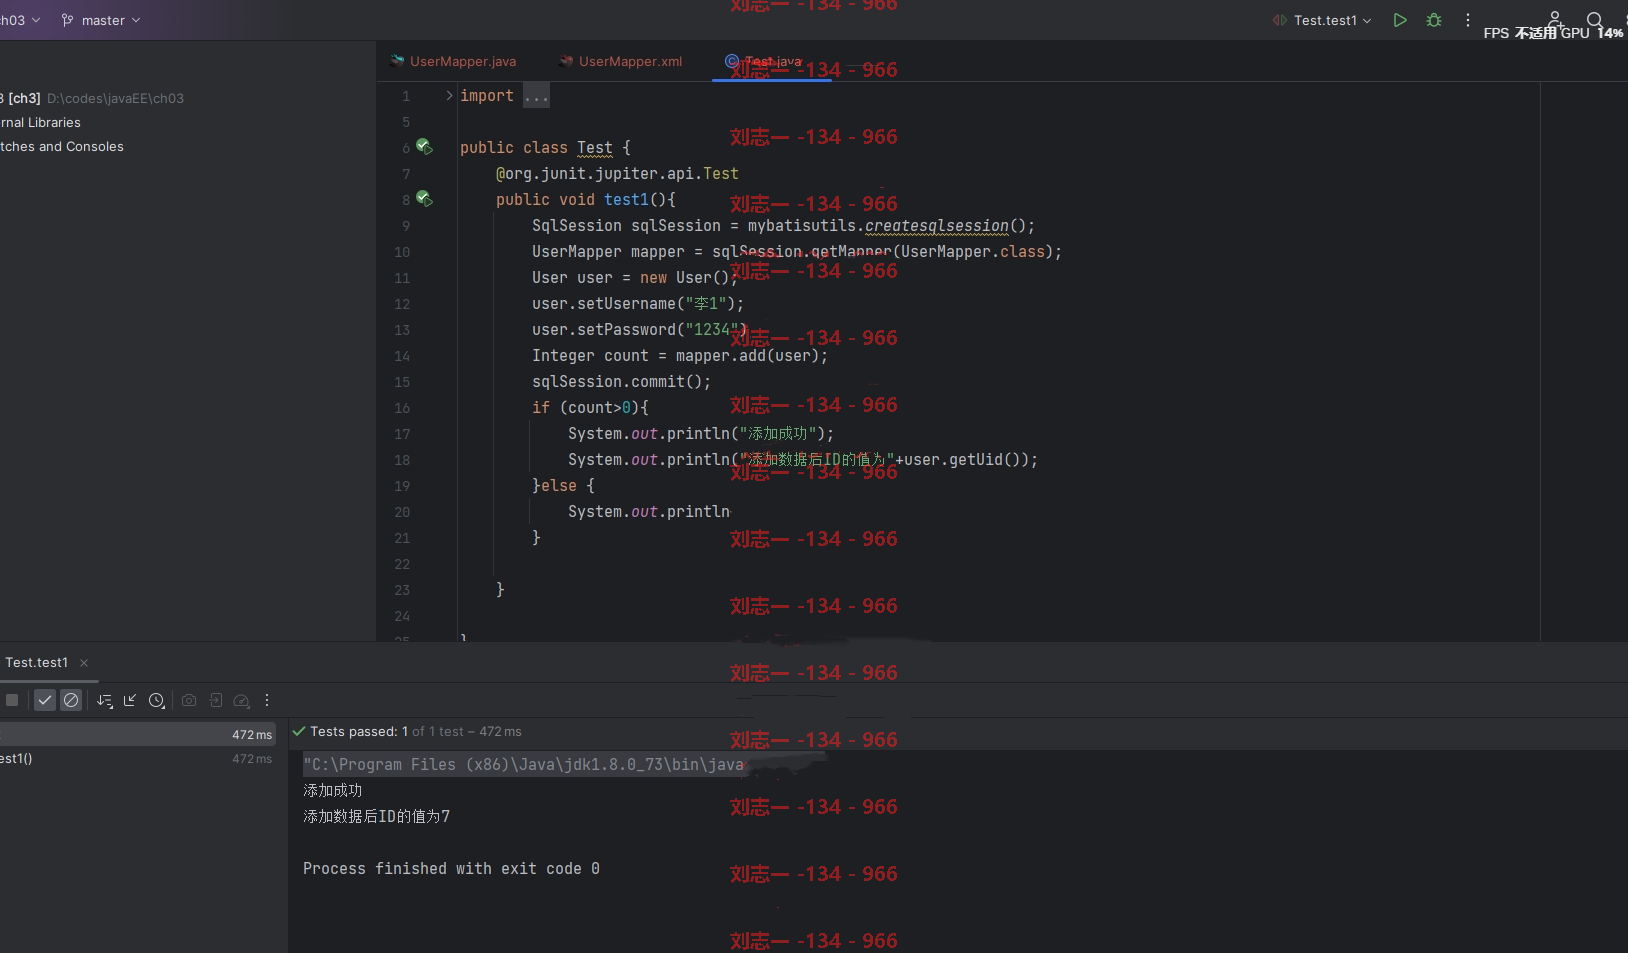Screen dimensions: 1628x953
Task: Click the createsqlsession method call
Action: [937, 225]
